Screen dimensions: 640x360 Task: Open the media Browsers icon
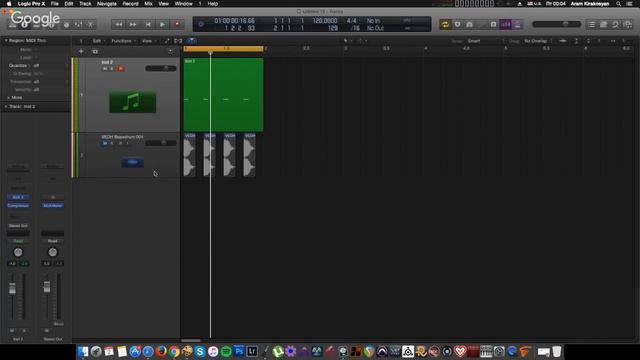pyautogui.click(x=628, y=24)
